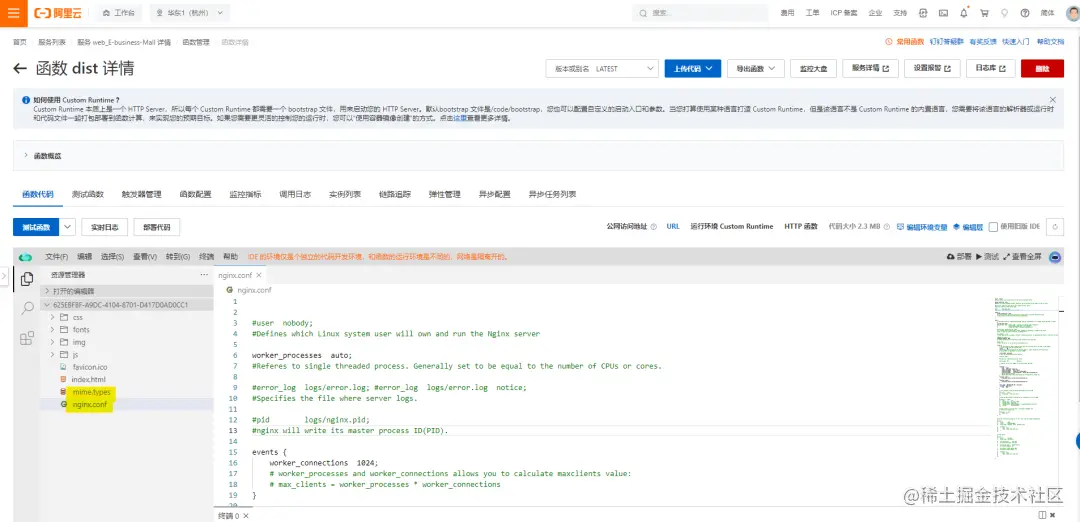Switch to the 触发器管理 tab
Viewport: 1080px width, 522px height.
point(141,194)
